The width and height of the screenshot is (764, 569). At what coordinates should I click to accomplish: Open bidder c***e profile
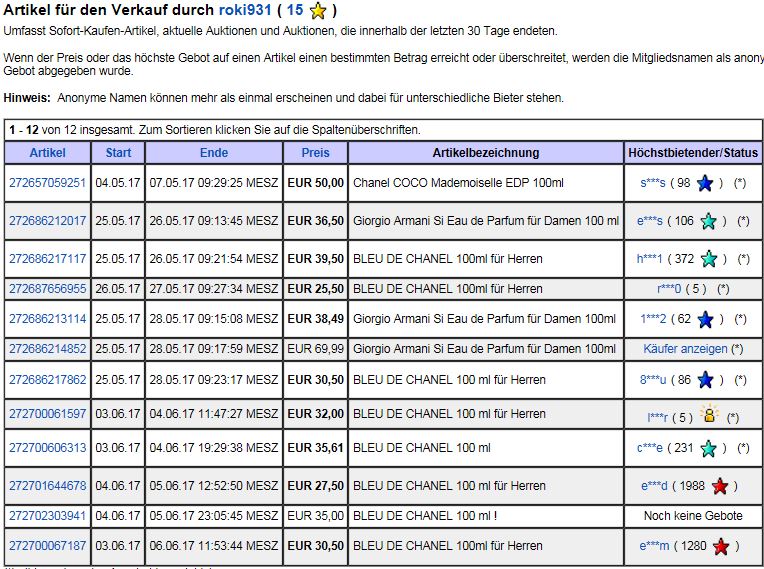[649, 448]
